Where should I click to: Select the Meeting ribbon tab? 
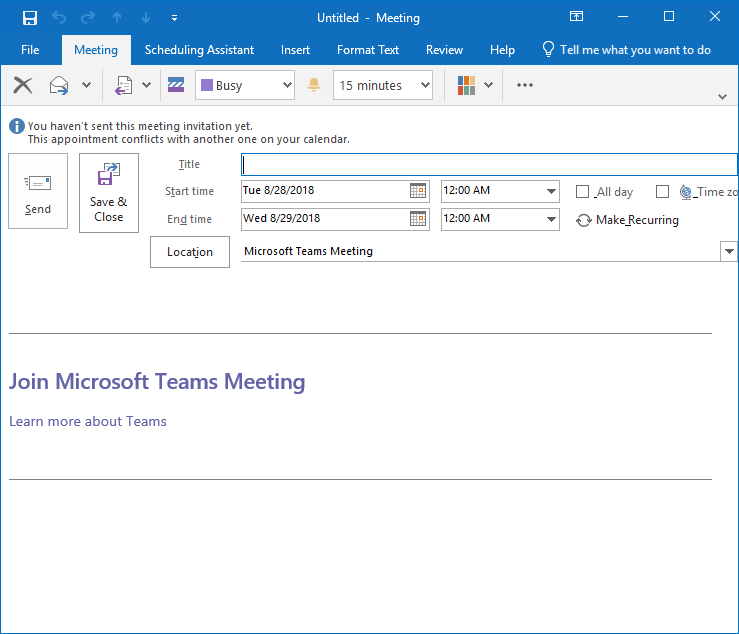tap(96, 50)
